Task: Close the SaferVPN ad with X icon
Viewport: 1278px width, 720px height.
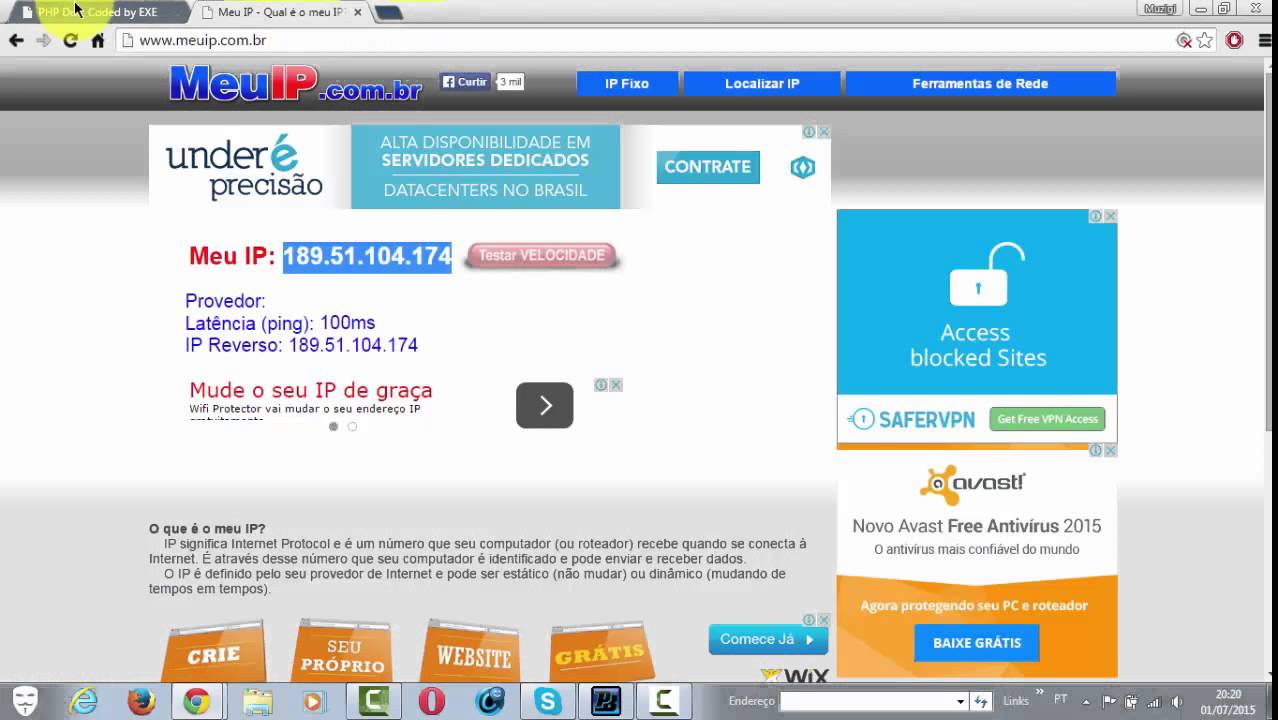Action: coord(1110,216)
